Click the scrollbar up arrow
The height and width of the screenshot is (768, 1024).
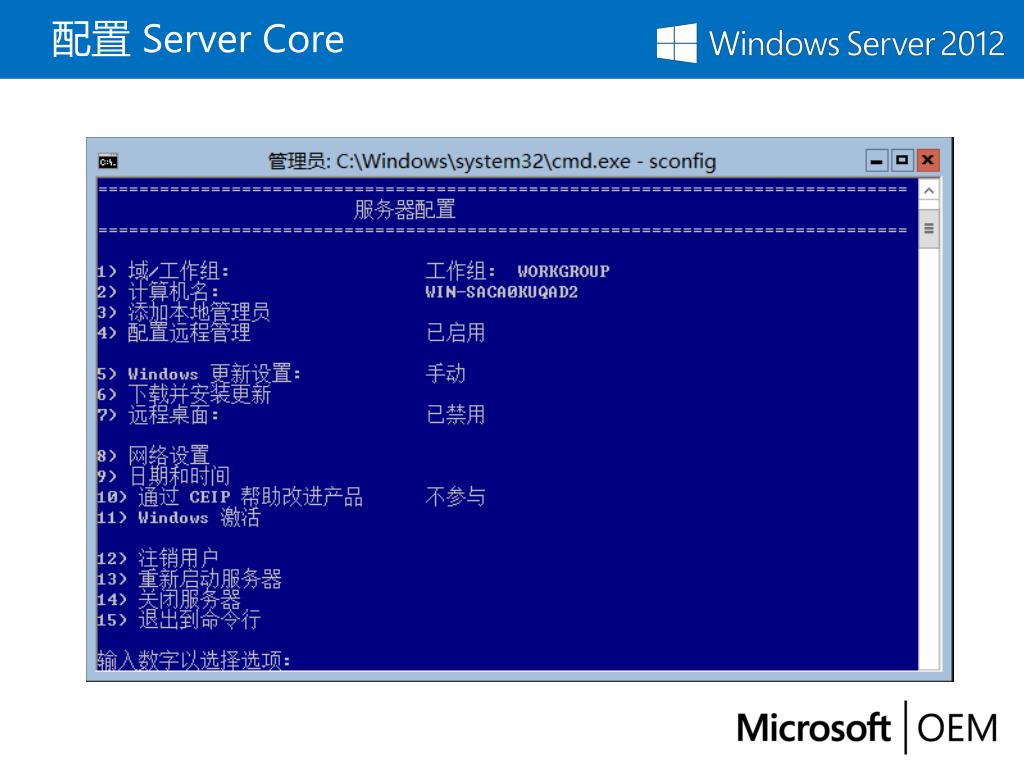929,191
